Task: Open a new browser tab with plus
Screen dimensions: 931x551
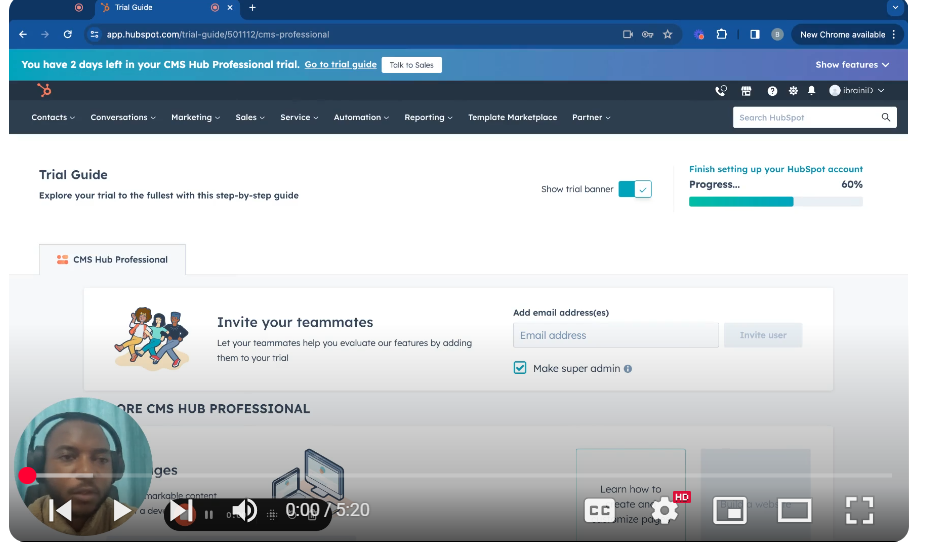Action: (x=252, y=8)
